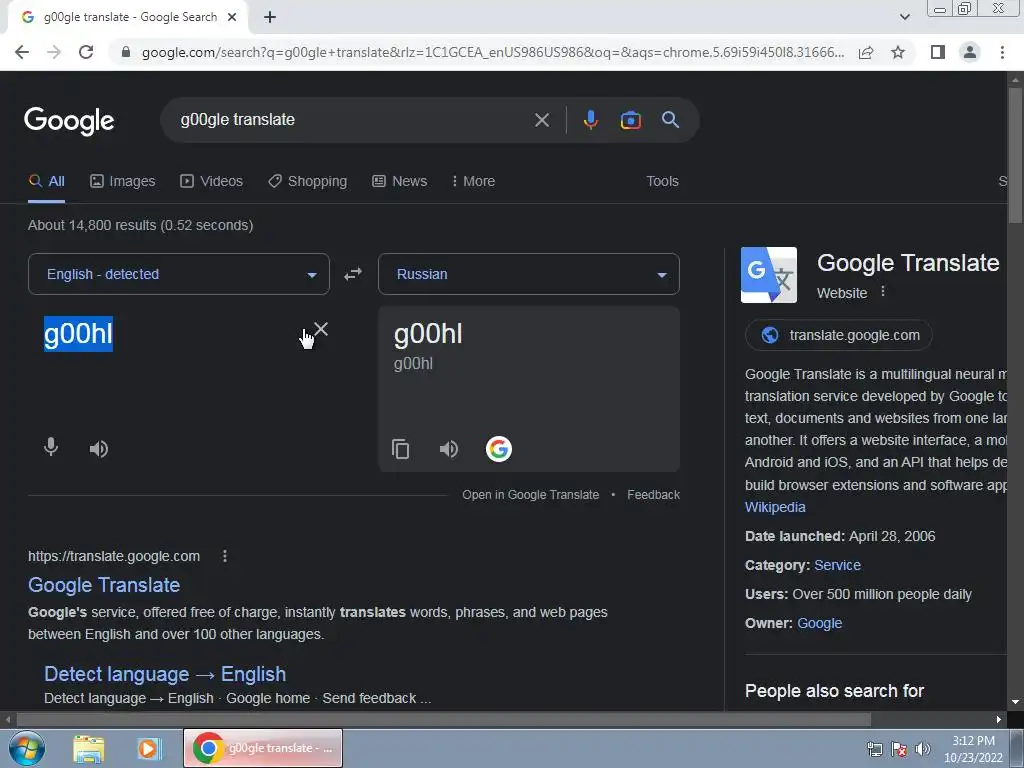
Task: Open Chrome three-dot menu
Action: coord(1002,52)
